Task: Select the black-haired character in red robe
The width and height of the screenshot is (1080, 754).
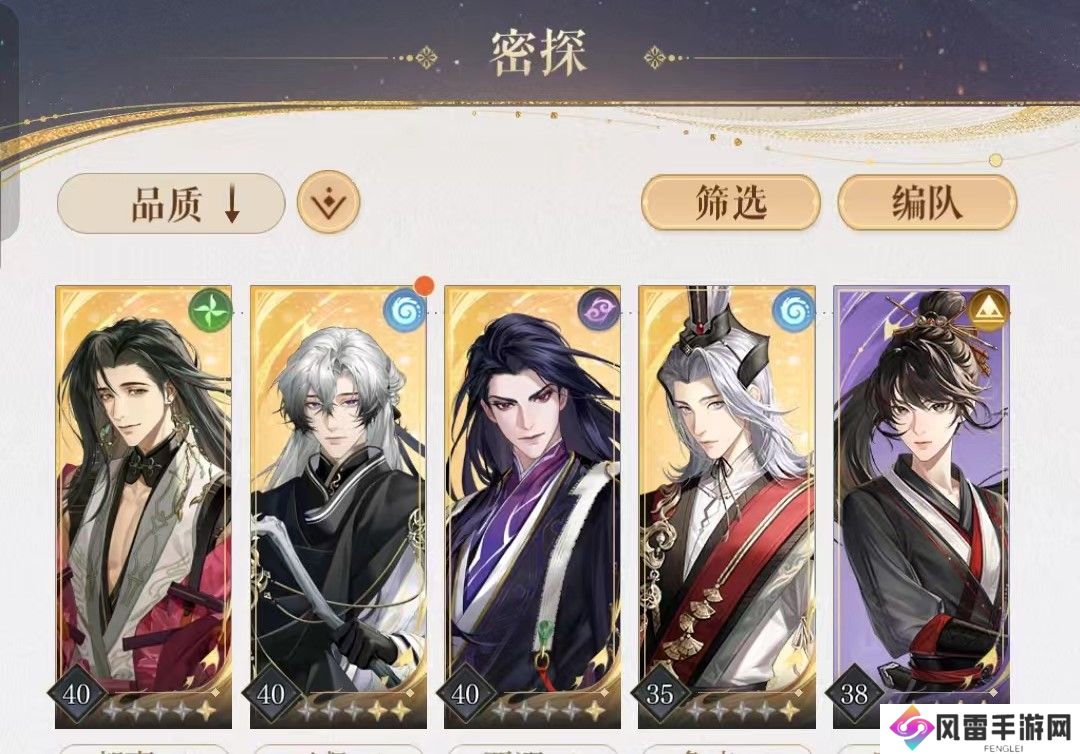Action: pos(143,507)
